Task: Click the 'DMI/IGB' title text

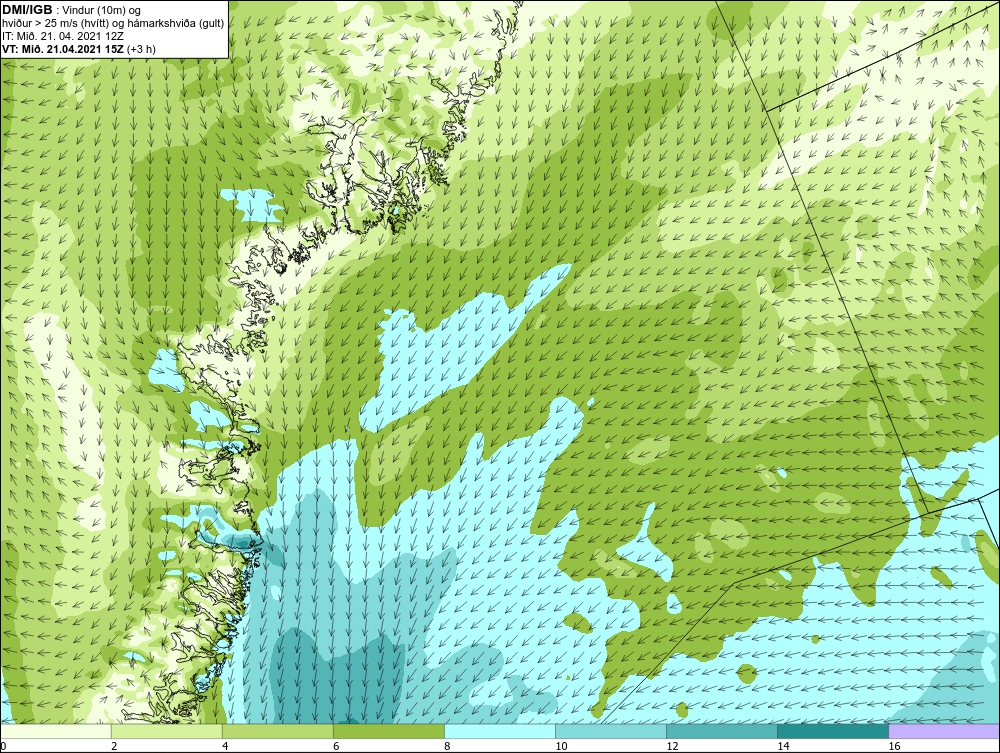Action: (27, 10)
